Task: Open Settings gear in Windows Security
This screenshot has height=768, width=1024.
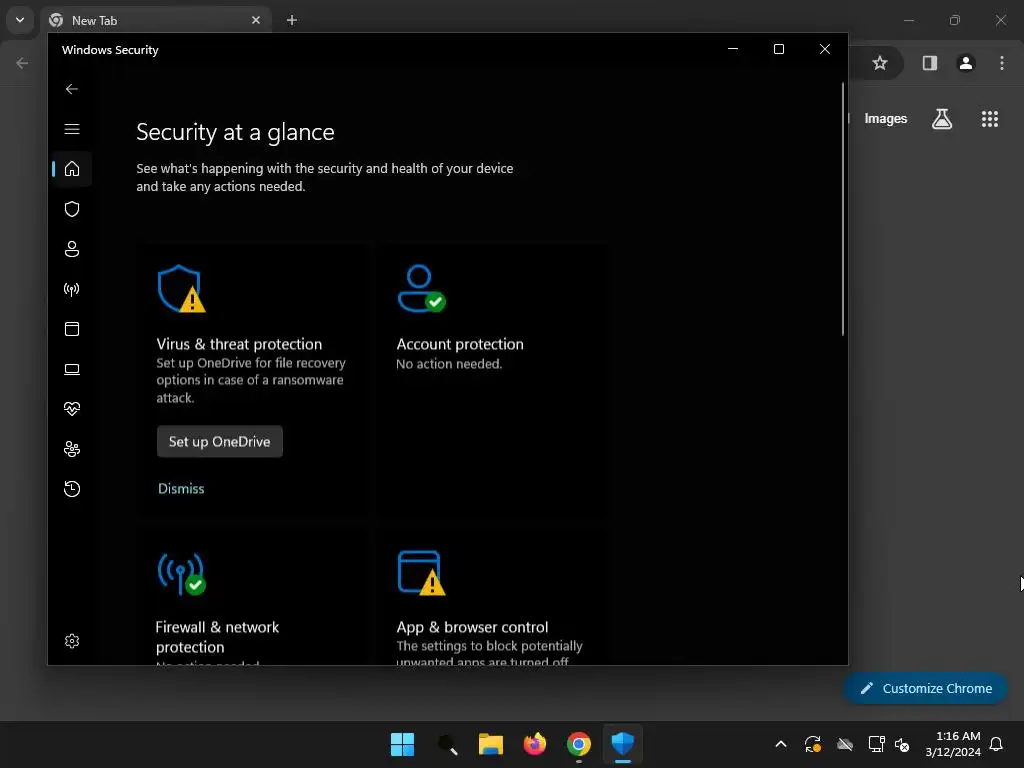Action: point(72,641)
